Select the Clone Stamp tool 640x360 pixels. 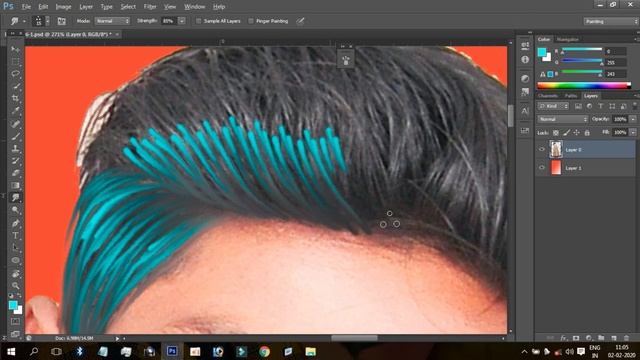[16, 149]
